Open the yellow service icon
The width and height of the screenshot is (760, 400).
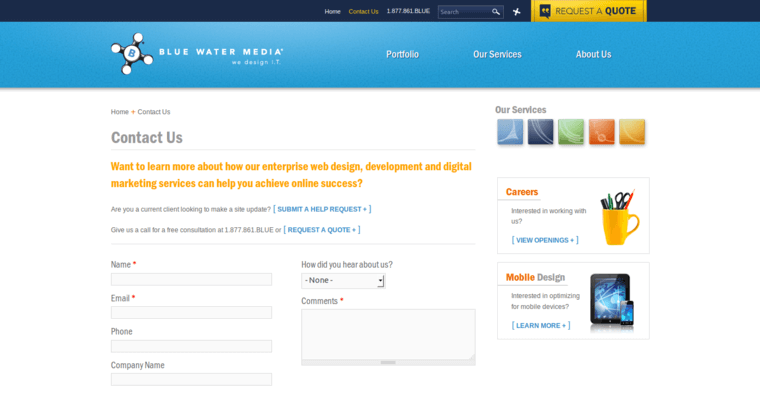[x=632, y=132]
